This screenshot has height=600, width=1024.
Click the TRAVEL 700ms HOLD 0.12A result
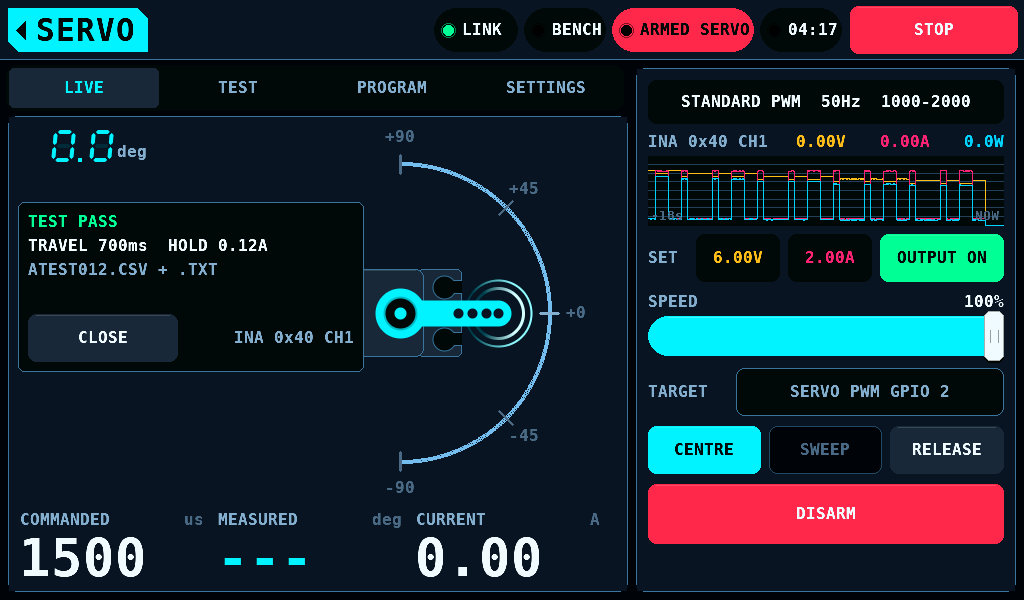148,245
